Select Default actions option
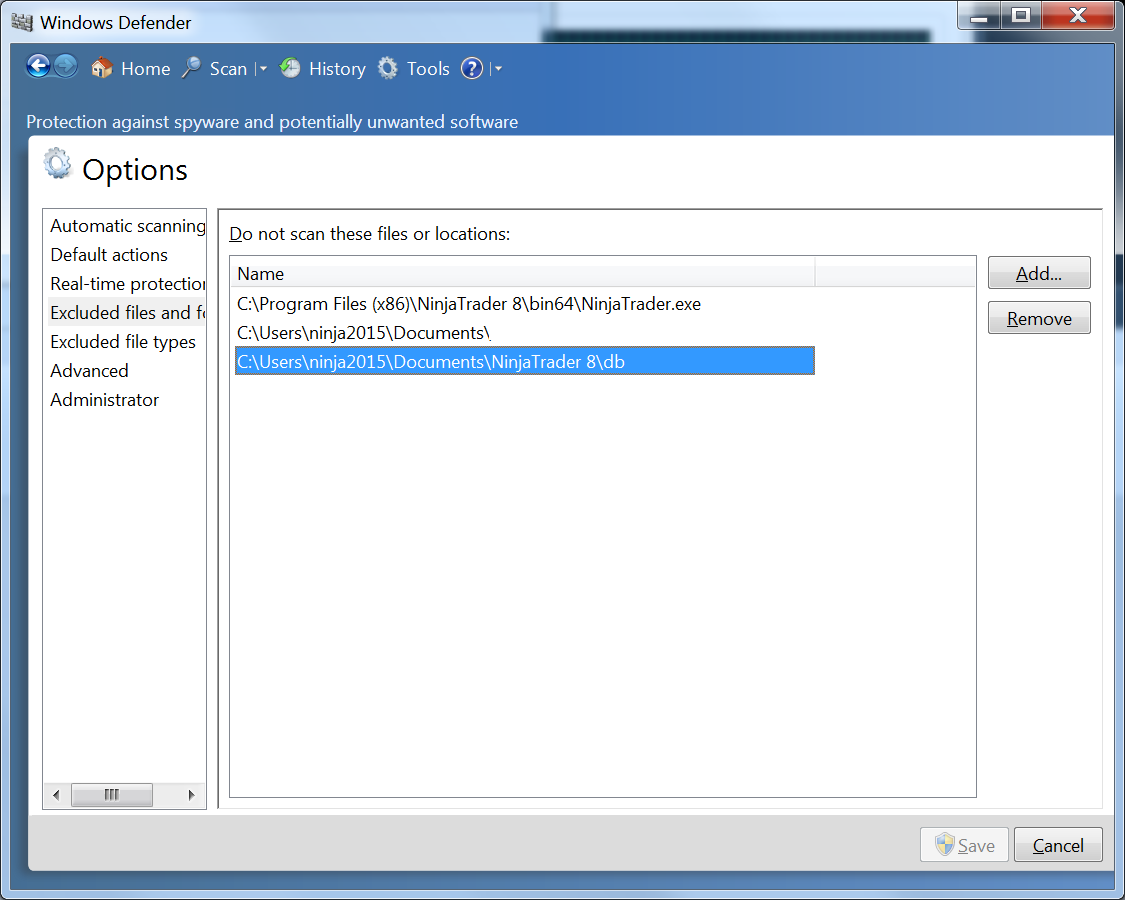 coord(125,255)
